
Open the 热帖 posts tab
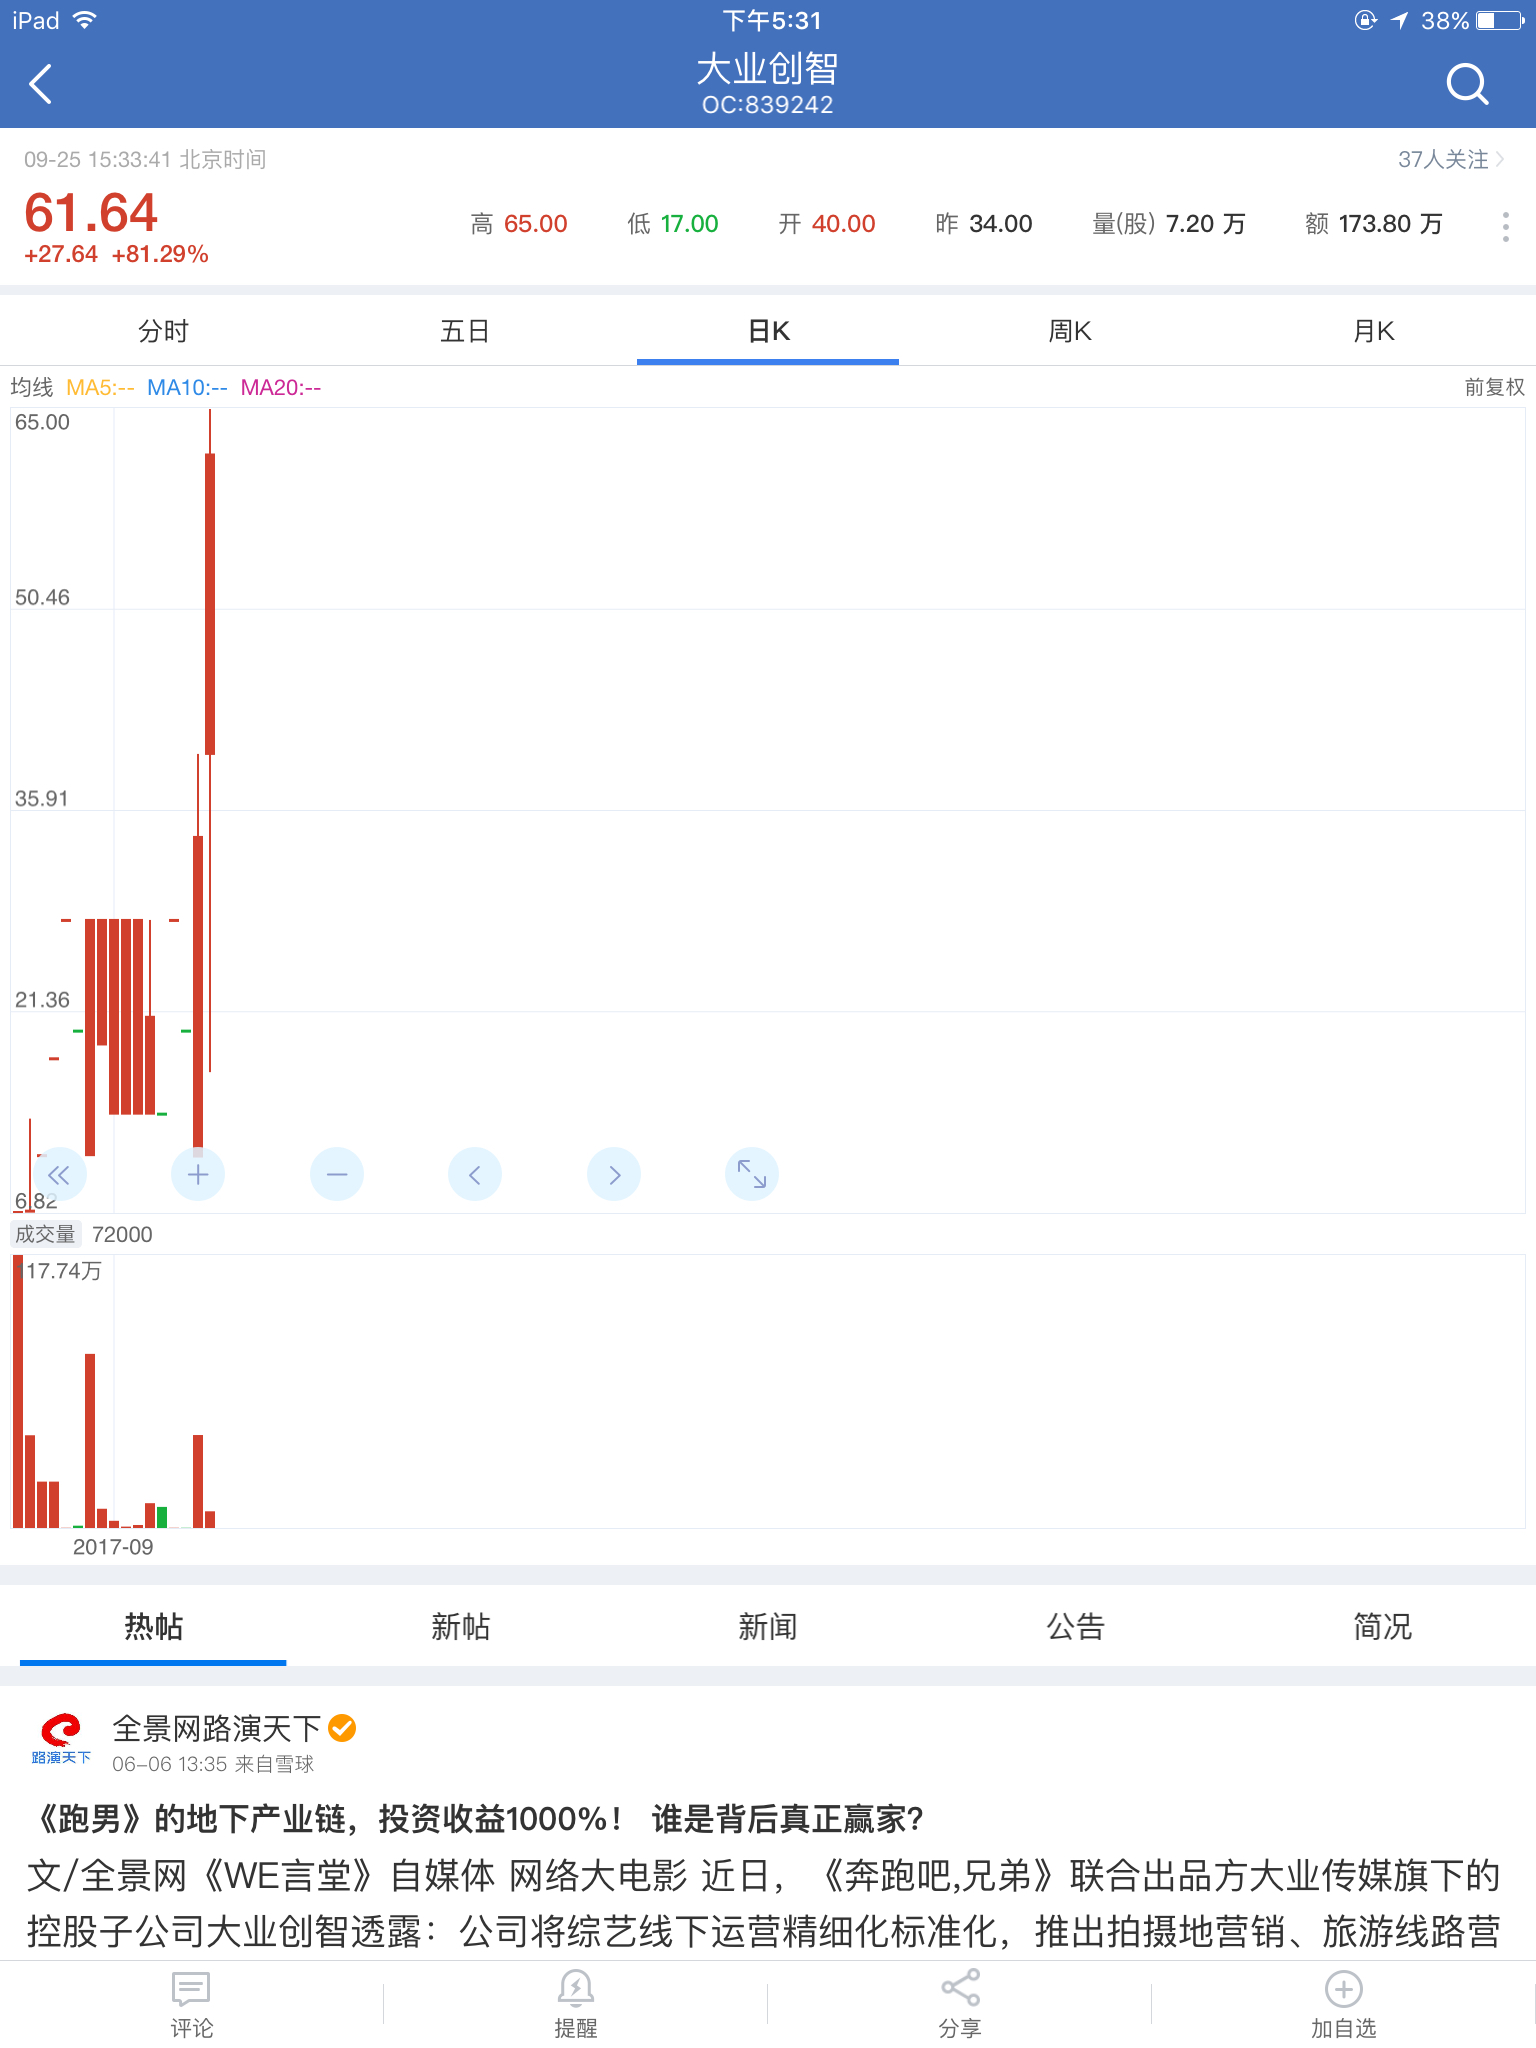coord(153,1627)
